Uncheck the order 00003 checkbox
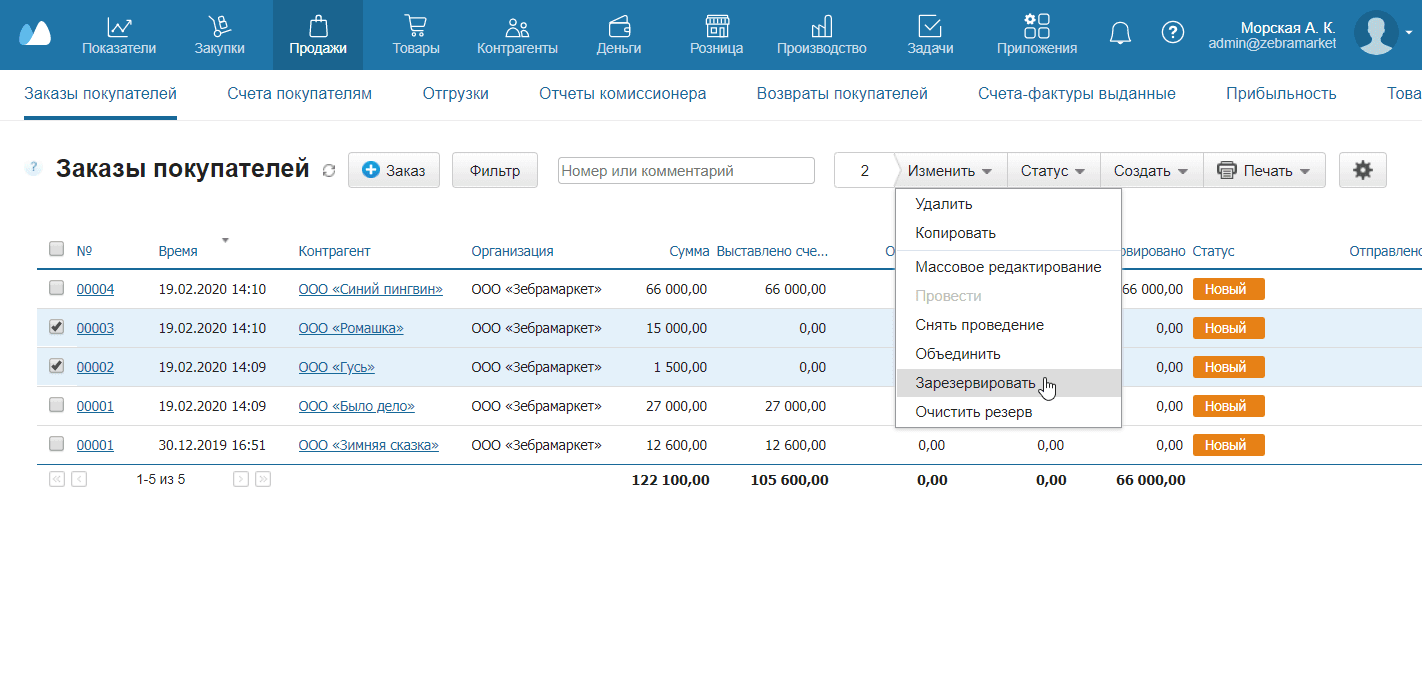The image size is (1422, 696). (x=57, y=327)
